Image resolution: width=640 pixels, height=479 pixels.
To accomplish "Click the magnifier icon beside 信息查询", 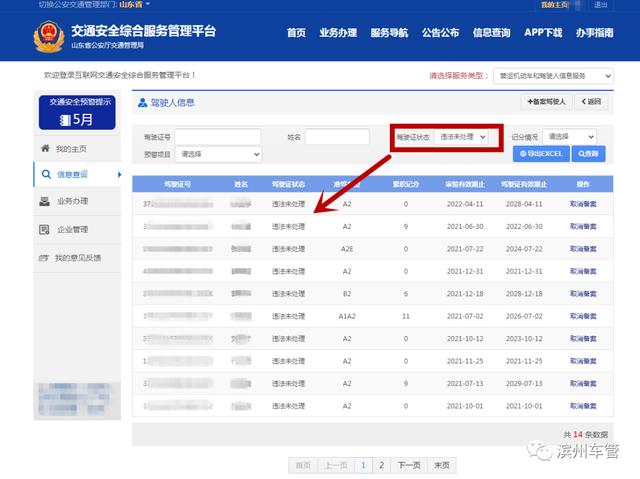I will [46, 174].
